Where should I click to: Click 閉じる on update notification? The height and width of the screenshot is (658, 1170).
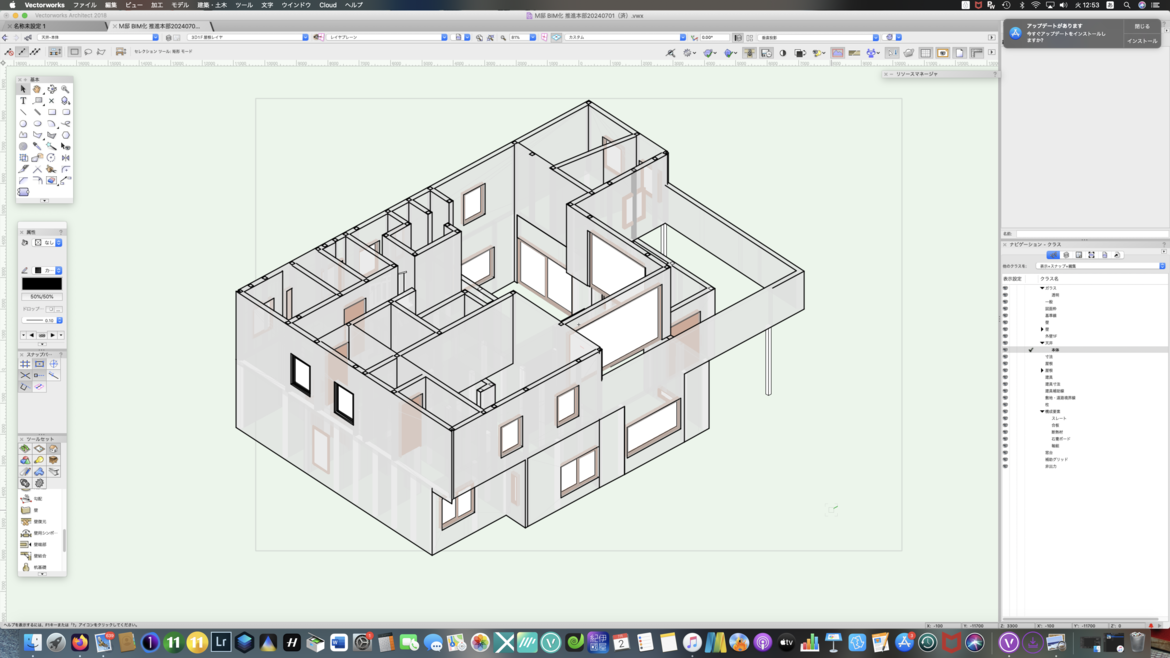point(1141,27)
